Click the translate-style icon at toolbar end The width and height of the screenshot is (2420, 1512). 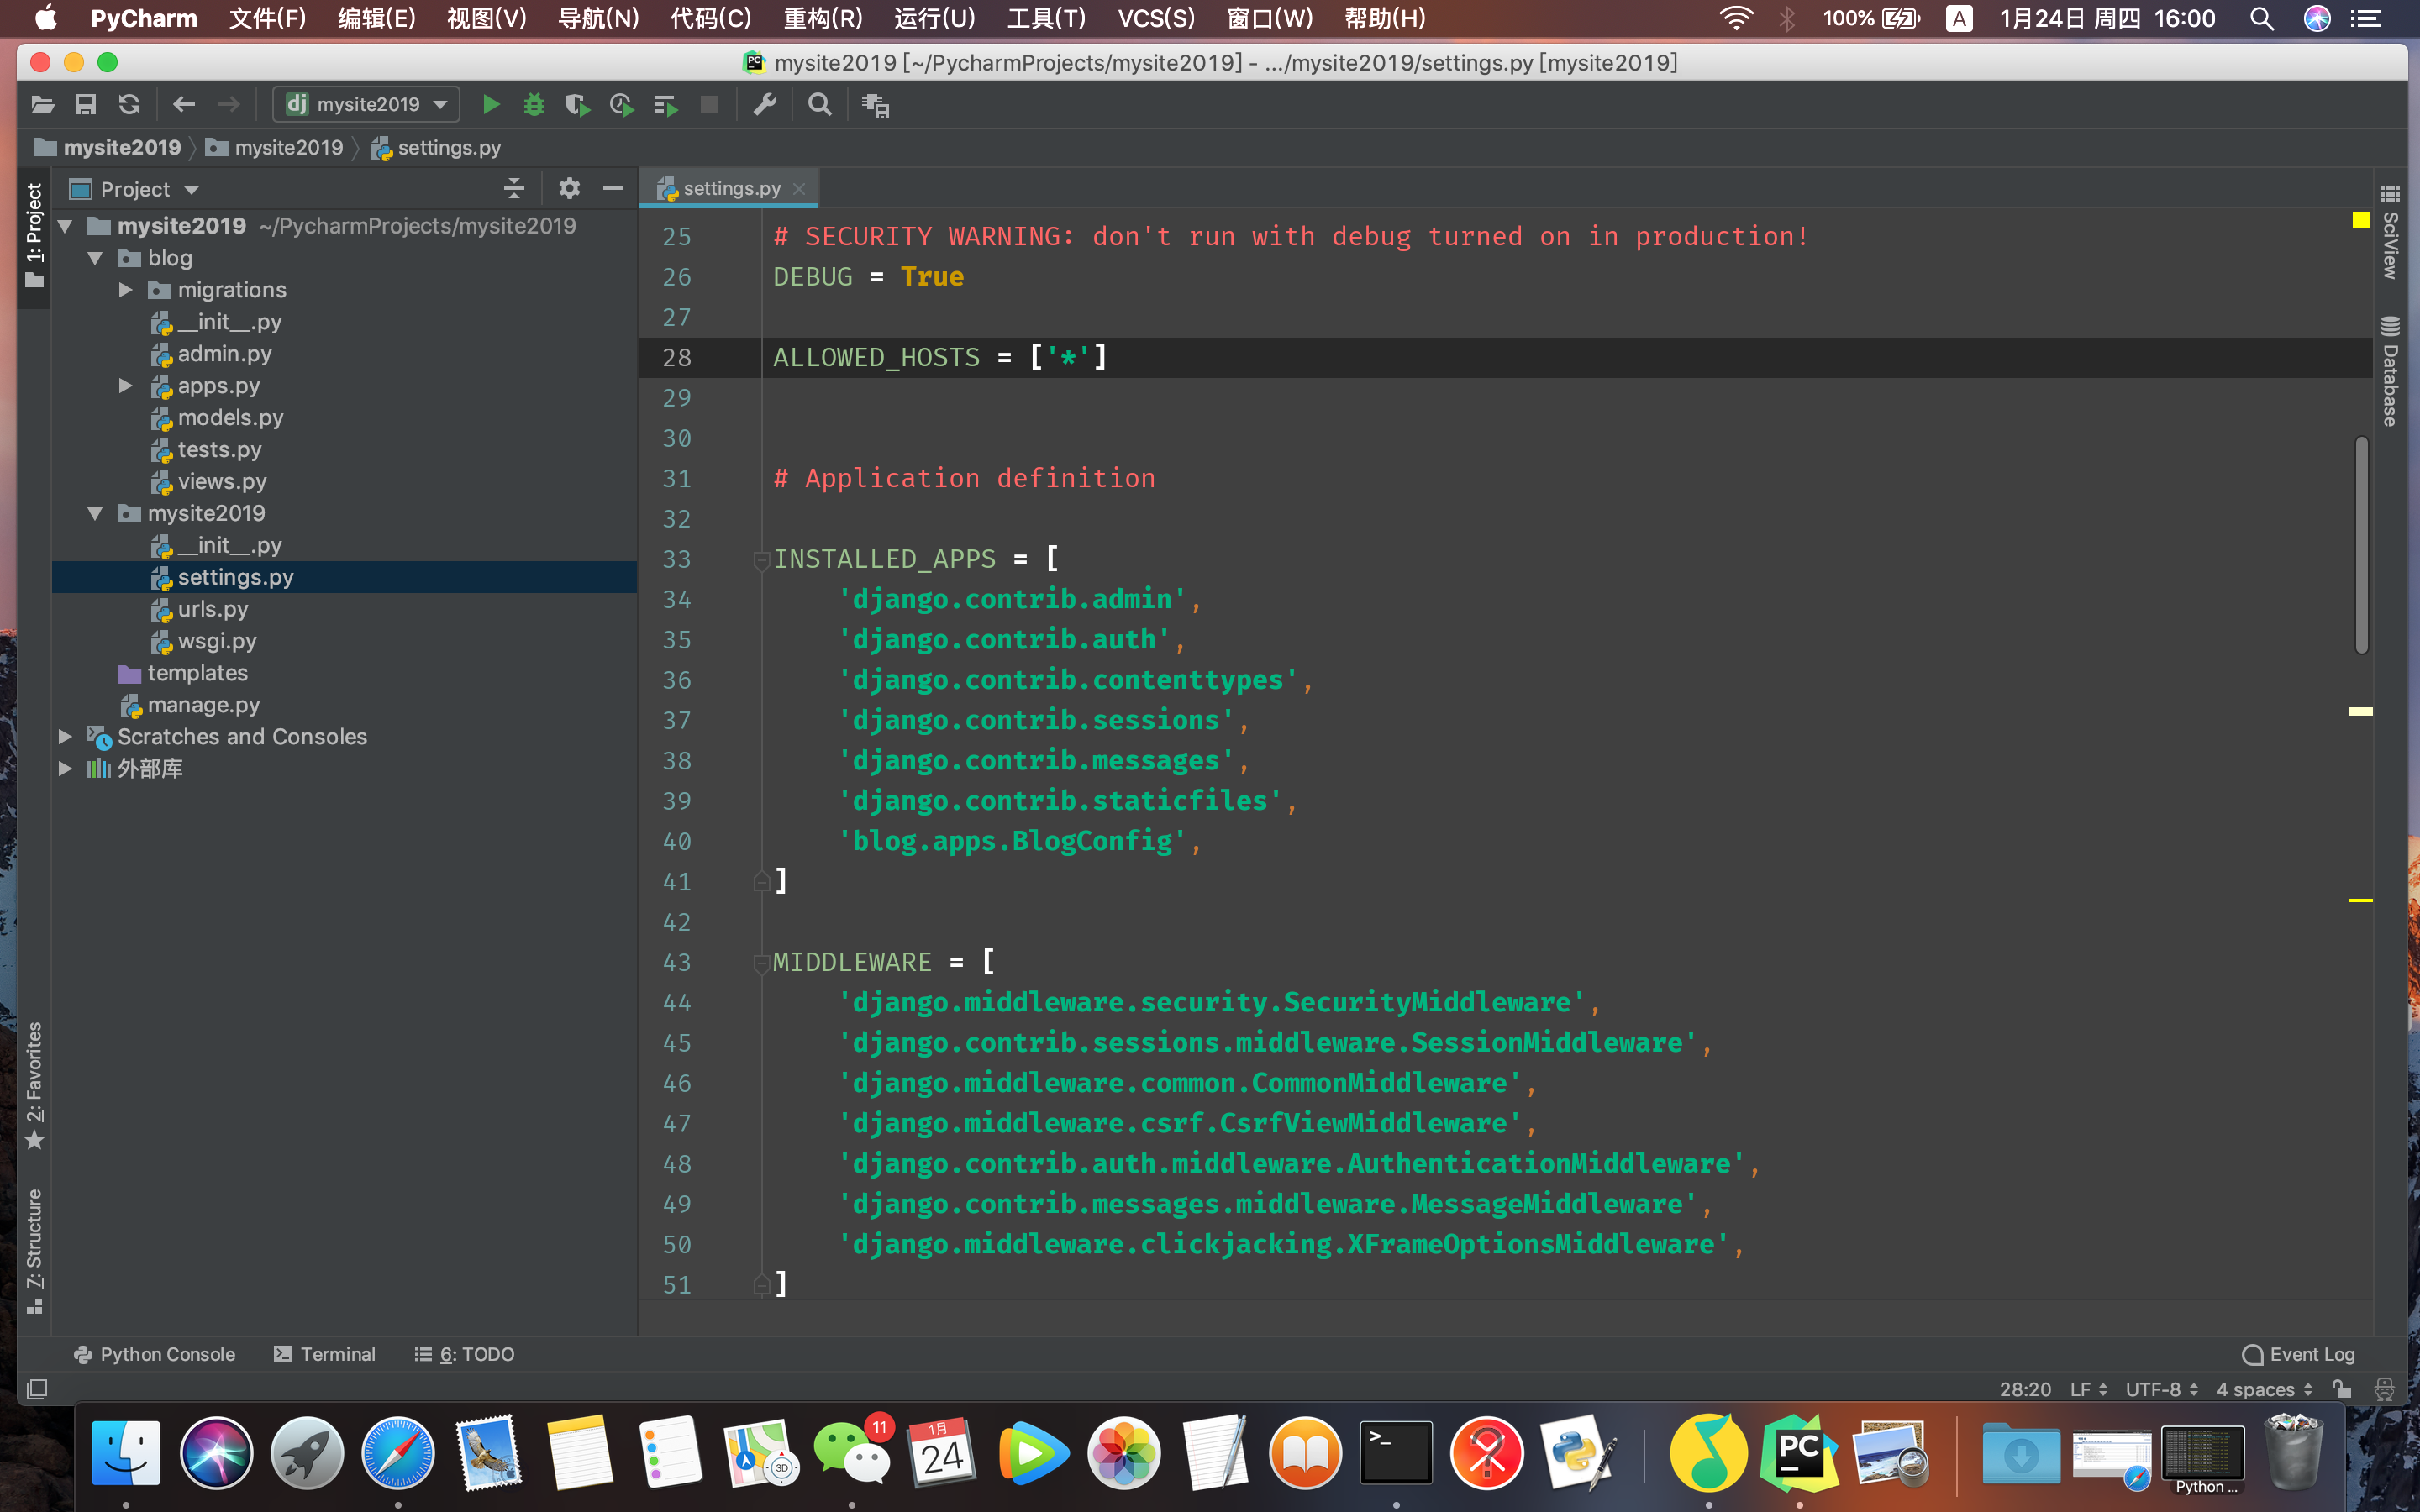tap(876, 105)
